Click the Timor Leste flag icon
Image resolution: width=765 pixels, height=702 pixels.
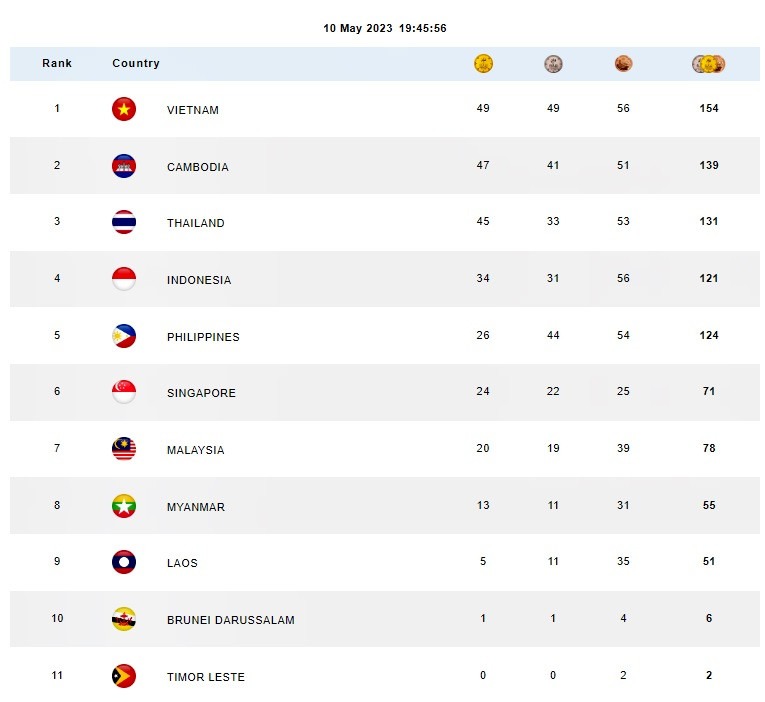124,676
